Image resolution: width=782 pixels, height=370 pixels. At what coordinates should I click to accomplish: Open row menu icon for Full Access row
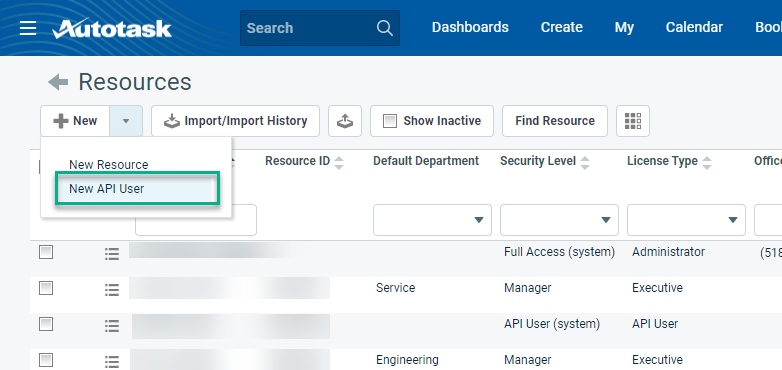[112, 254]
